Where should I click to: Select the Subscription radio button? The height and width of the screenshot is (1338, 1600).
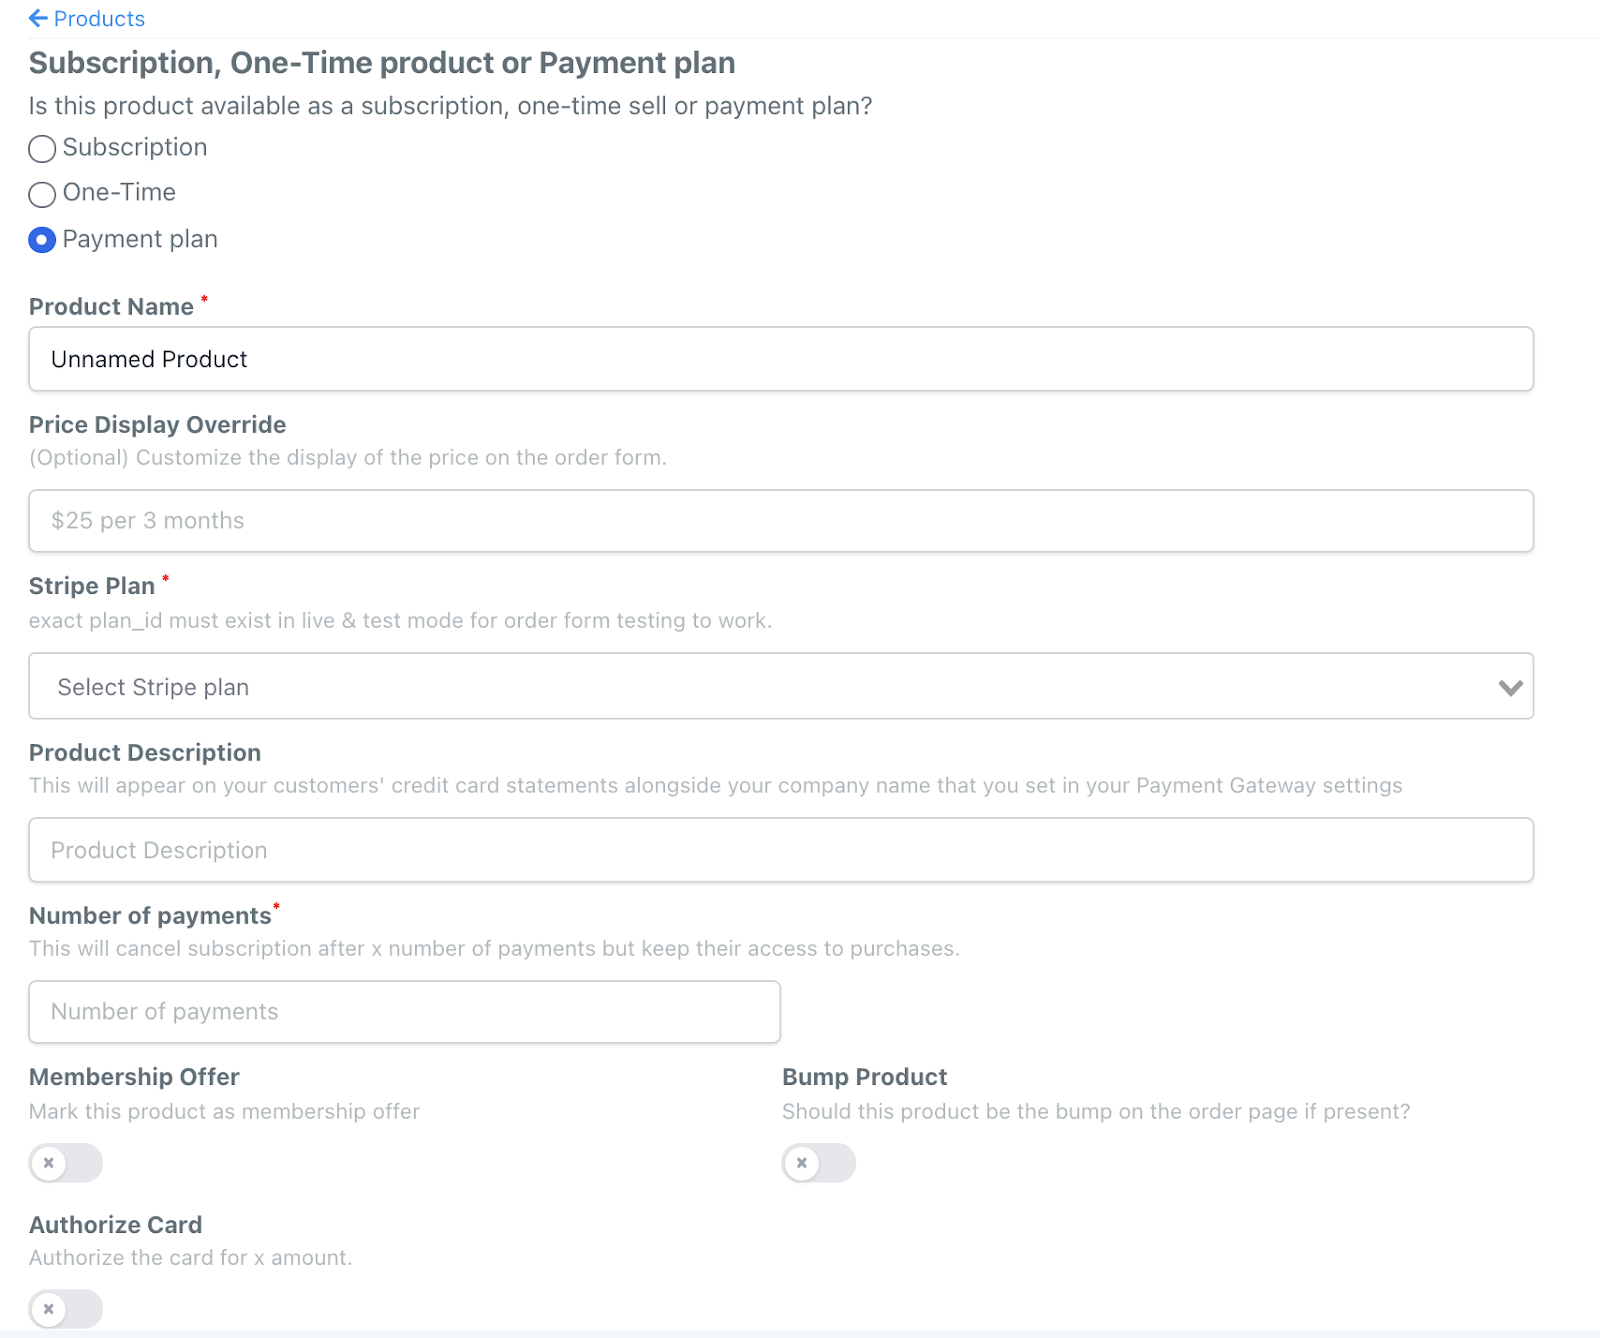point(42,149)
